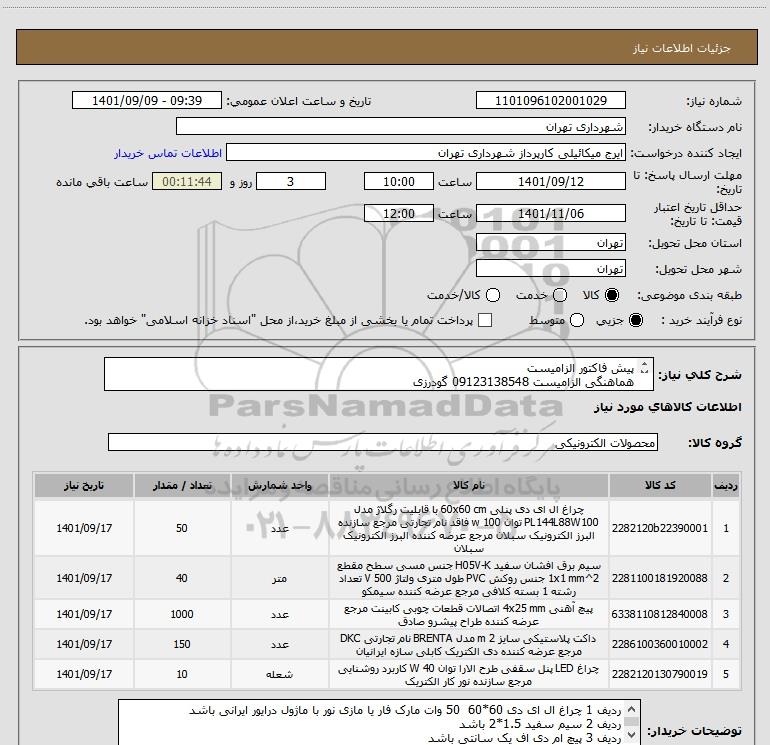Click the buyer notes text area
Image resolution: width=770 pixels, height=745 pixels.
pyautogui.click(x=379, y=722)
